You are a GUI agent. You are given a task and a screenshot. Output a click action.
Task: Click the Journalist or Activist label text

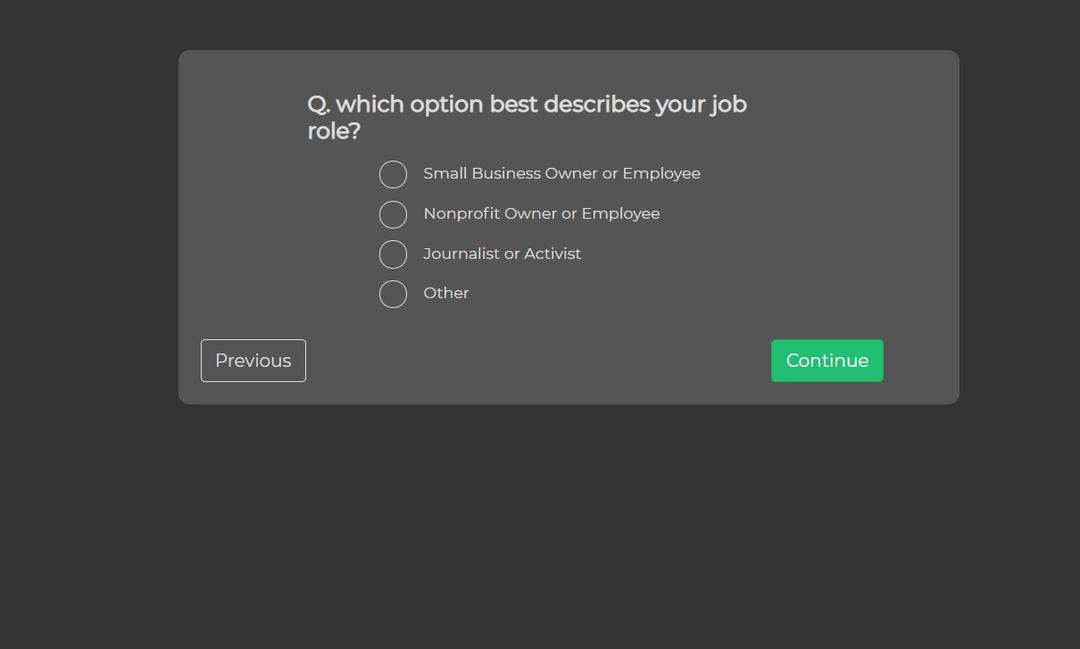tap(502, 253)
